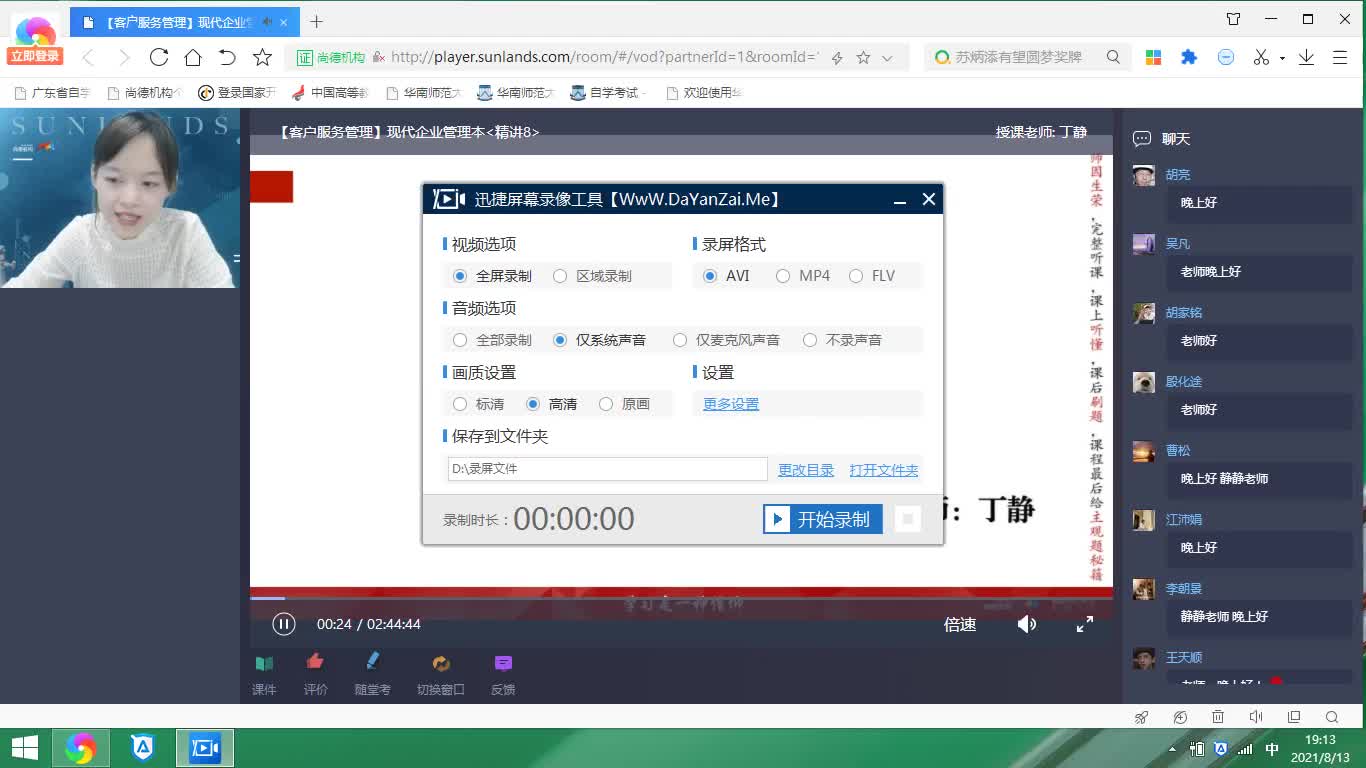Expand the screenshot tool dropdown arrow
1366x768 pixels.
[1282, 58]
